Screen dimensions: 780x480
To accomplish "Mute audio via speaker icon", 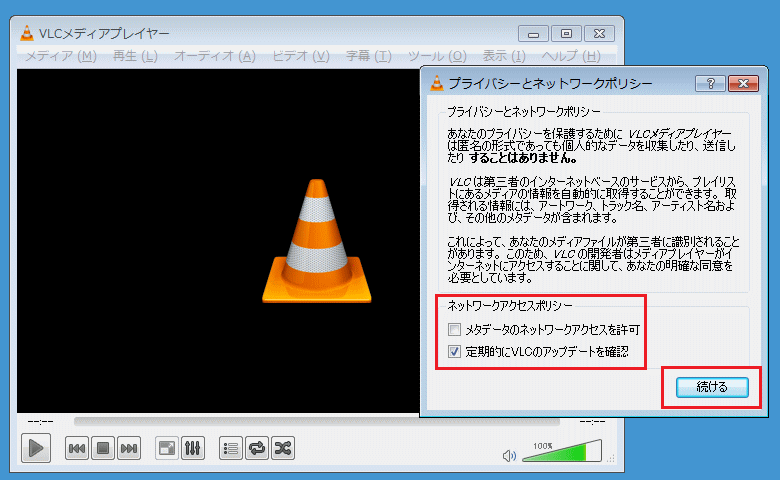I will pyautogui.click(x=509, y=456).
